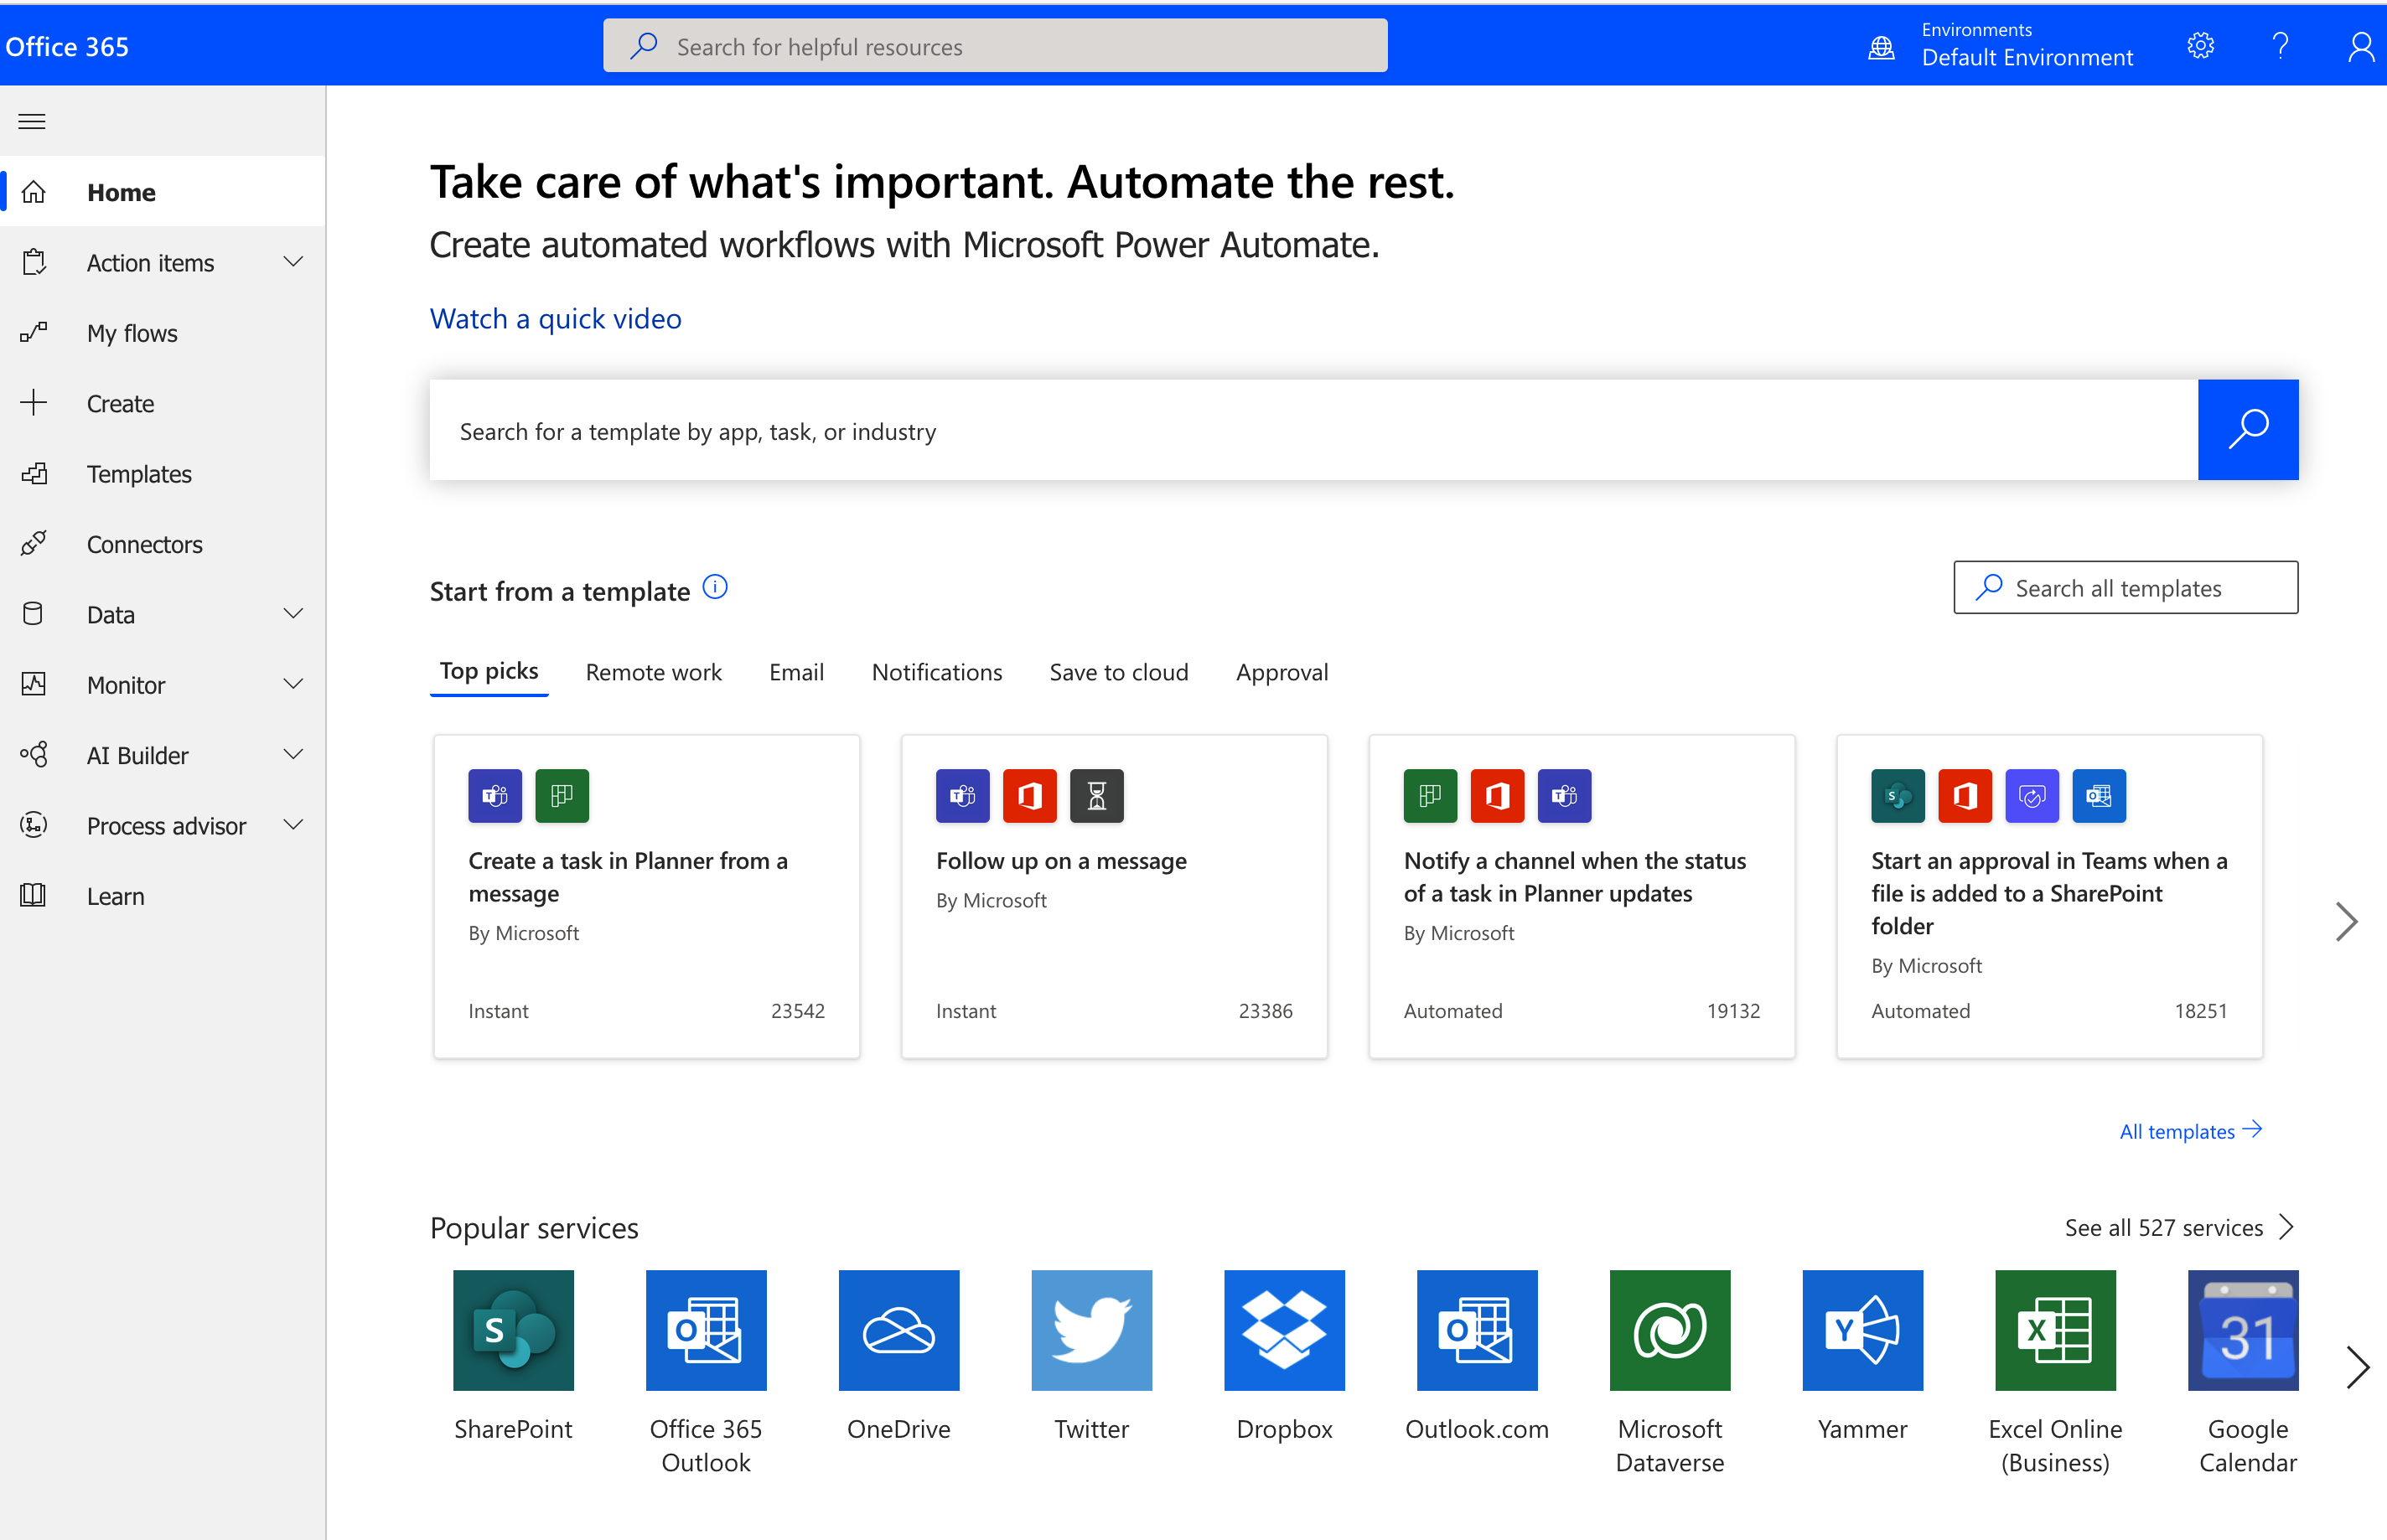
Task: Expand AI Builder in the sidebar
Action: pos(293,755)
